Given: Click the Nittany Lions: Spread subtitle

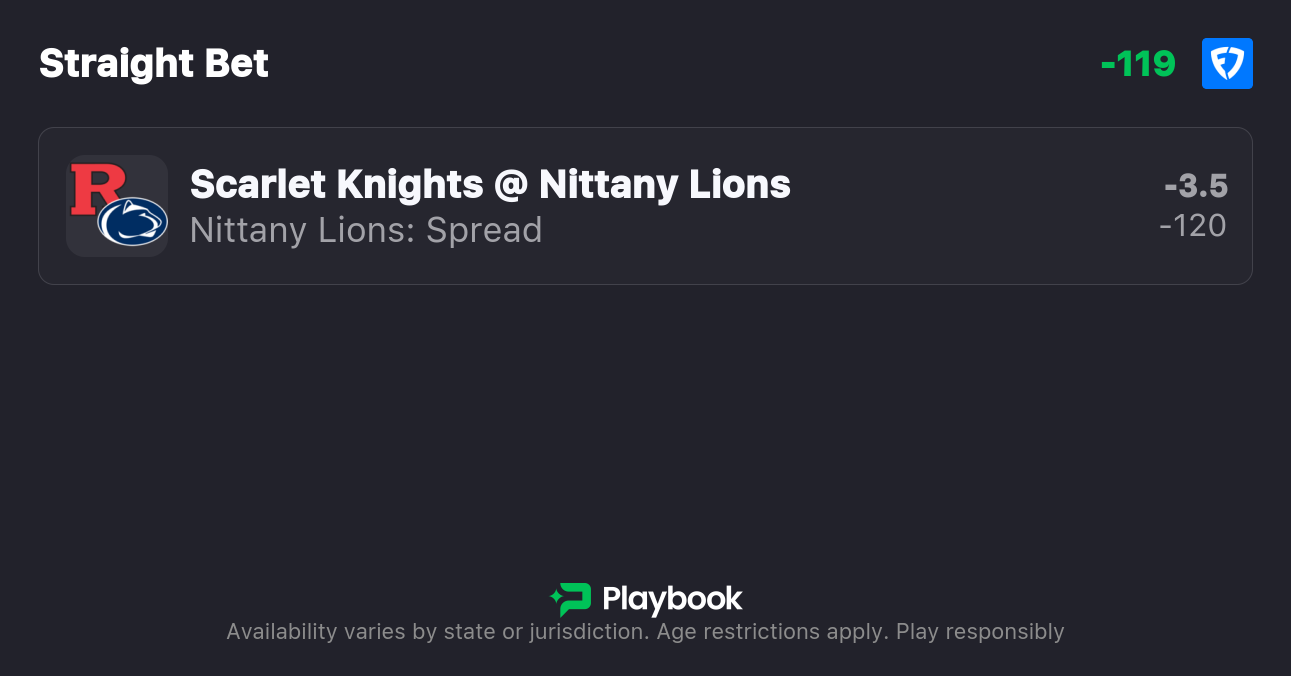Looking at the screenshot, I should pyautogui.click(x=365, y=230).
